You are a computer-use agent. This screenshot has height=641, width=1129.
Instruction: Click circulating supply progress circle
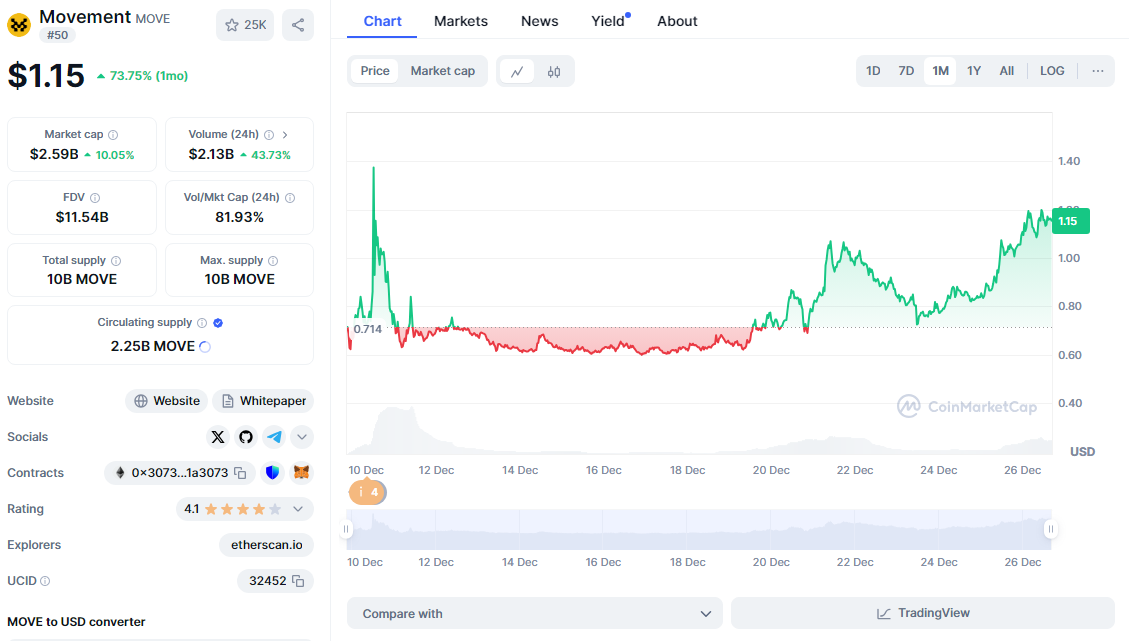tap(204, 346)
